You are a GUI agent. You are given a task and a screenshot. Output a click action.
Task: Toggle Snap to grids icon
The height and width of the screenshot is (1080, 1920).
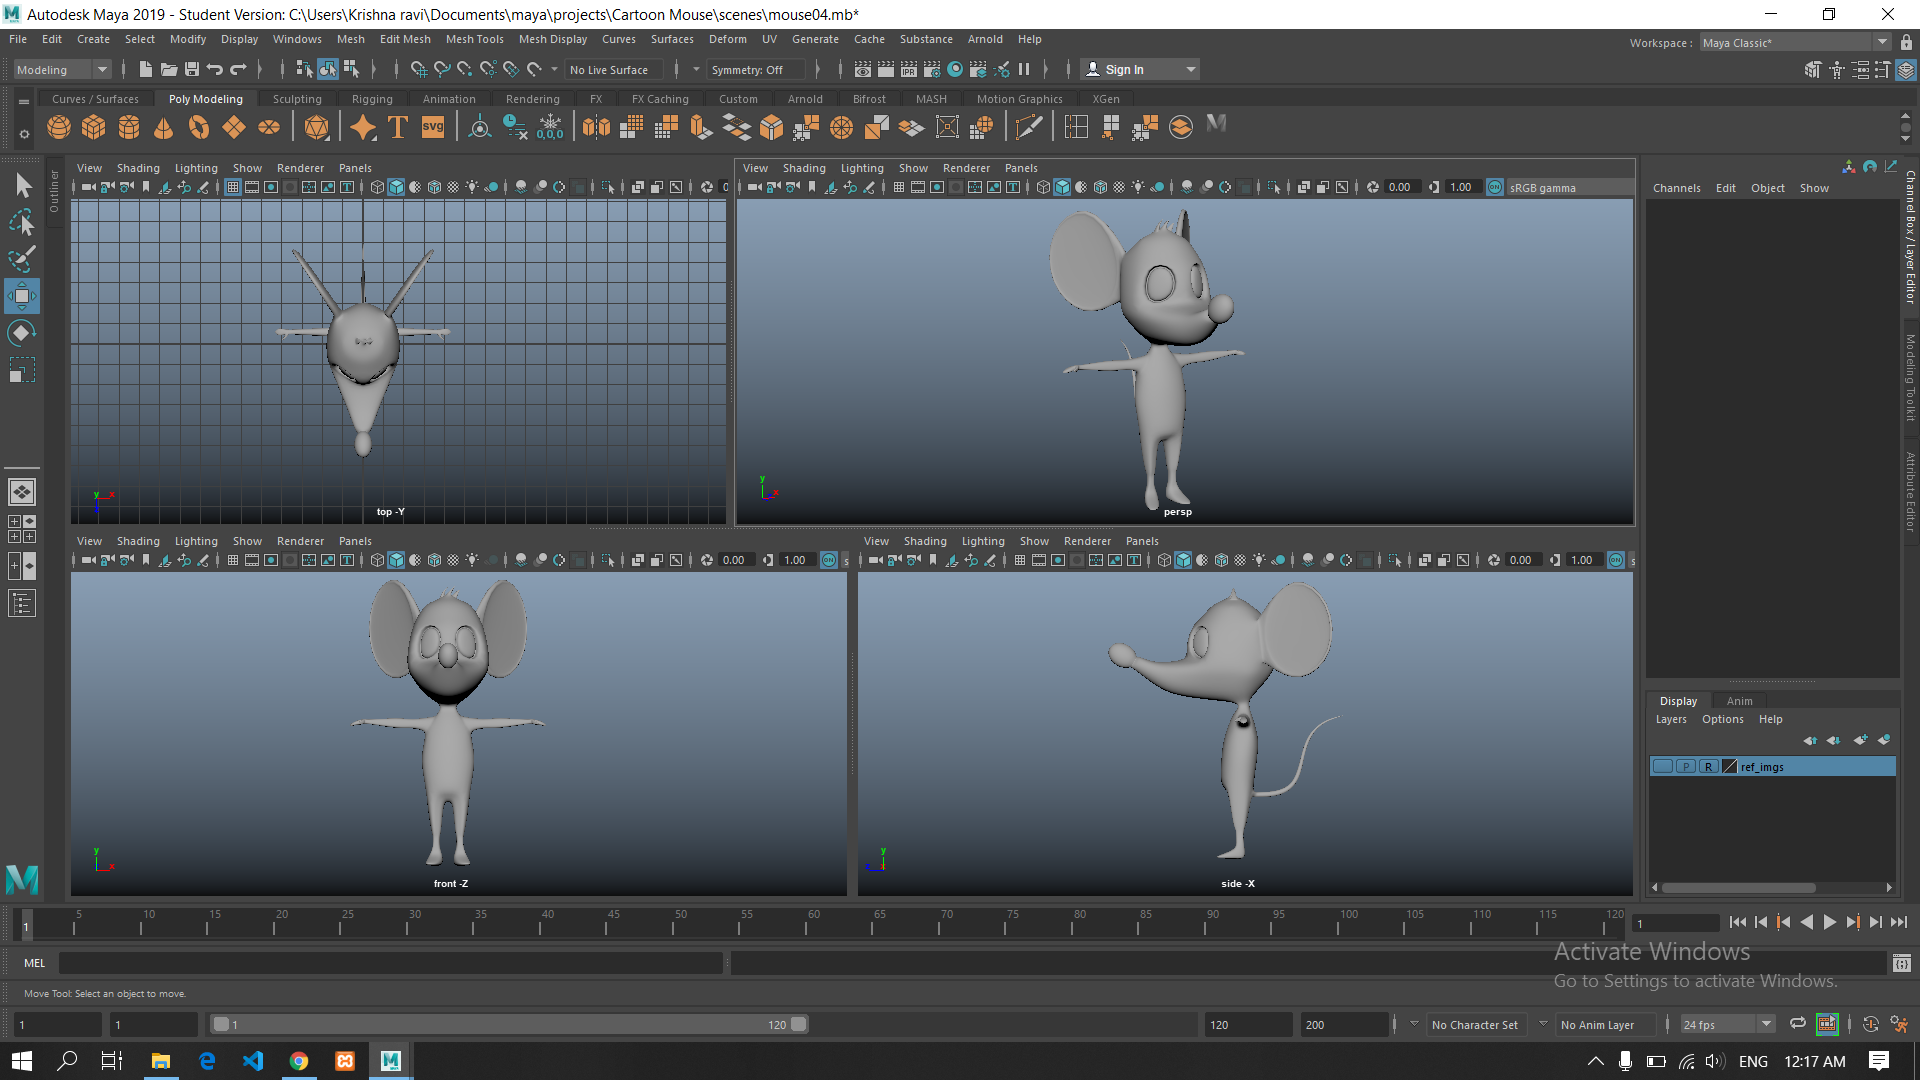point(419,69)
